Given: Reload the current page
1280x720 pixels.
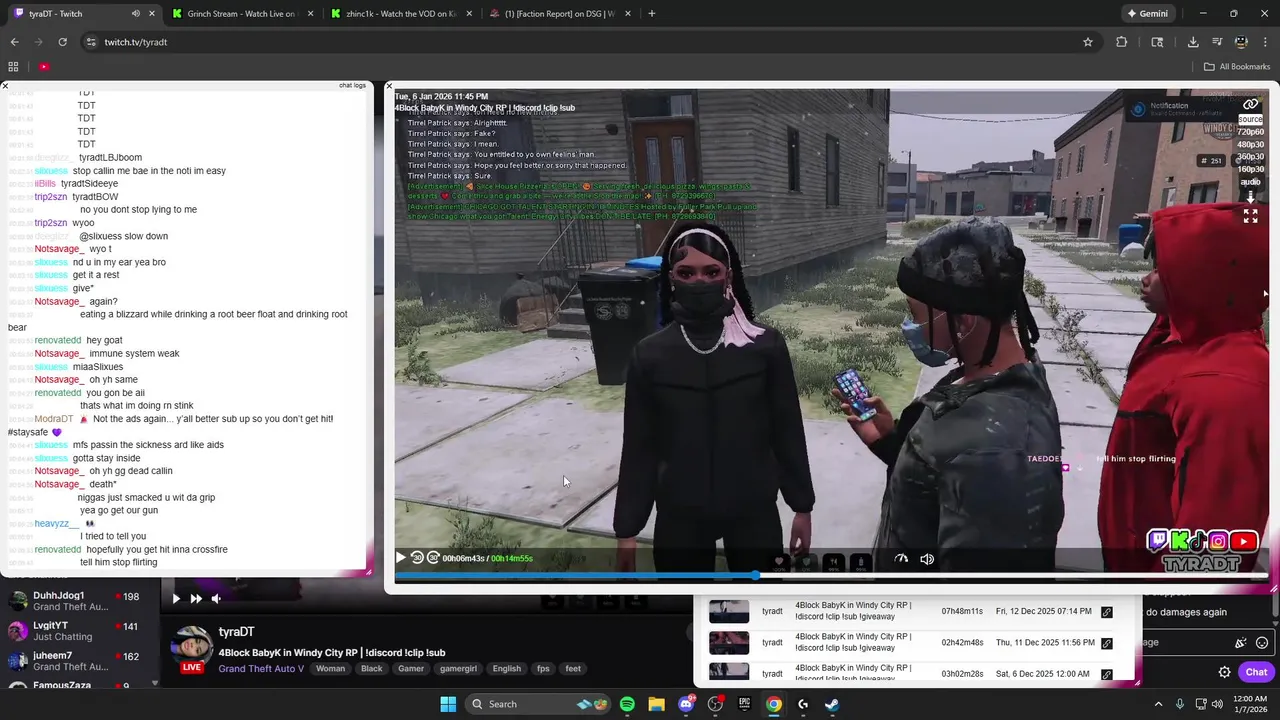Looking at the screenshot, I should (62, 42).
